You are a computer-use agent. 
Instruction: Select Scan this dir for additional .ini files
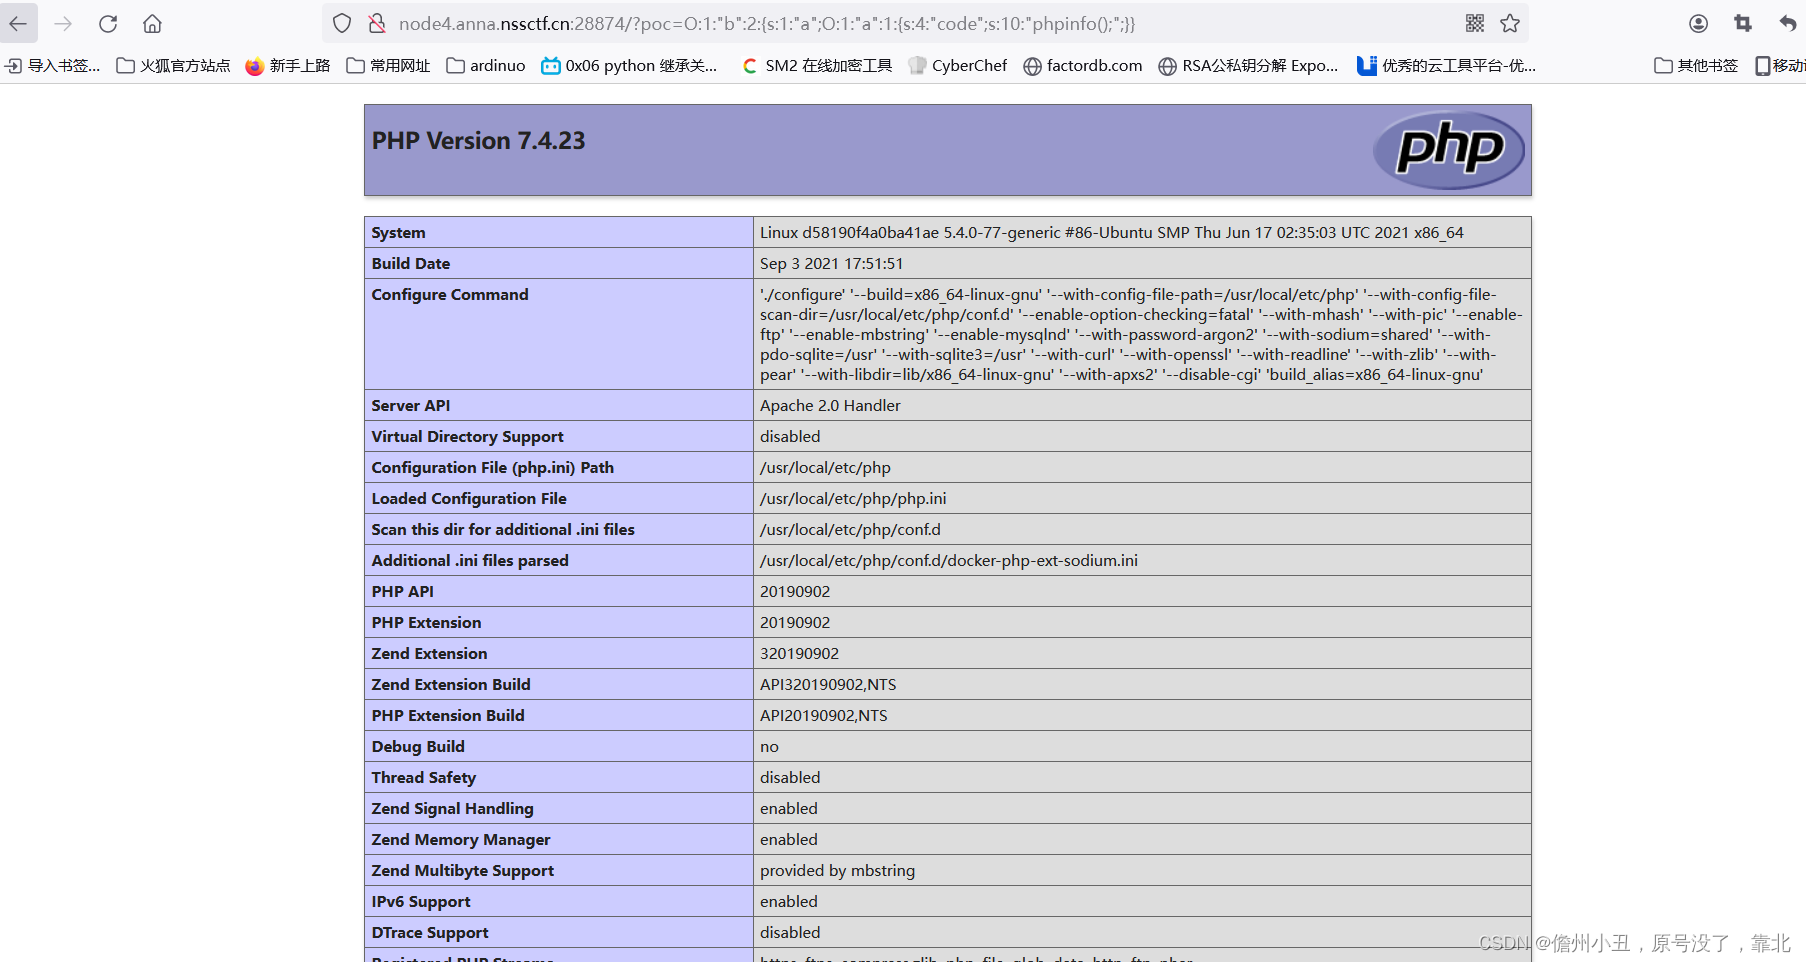coord(503,529)
